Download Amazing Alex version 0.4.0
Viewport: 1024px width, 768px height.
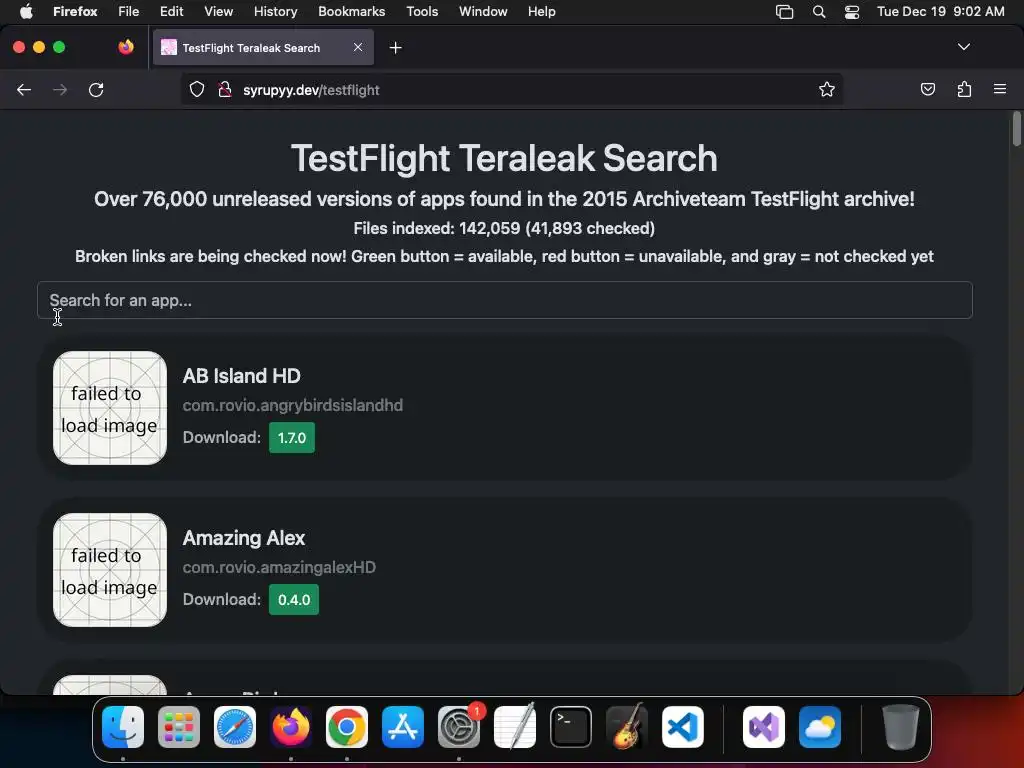coord(294,600)
